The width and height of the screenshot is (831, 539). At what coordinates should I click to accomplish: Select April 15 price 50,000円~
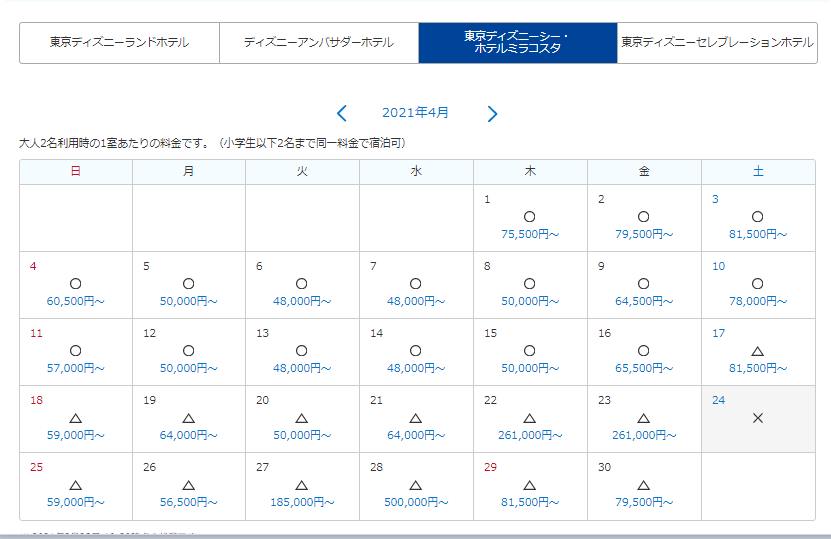click(x=530, y=368)
